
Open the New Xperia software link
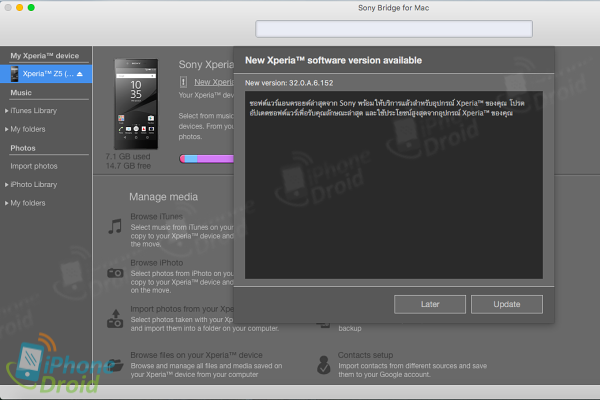pos(214,82)
